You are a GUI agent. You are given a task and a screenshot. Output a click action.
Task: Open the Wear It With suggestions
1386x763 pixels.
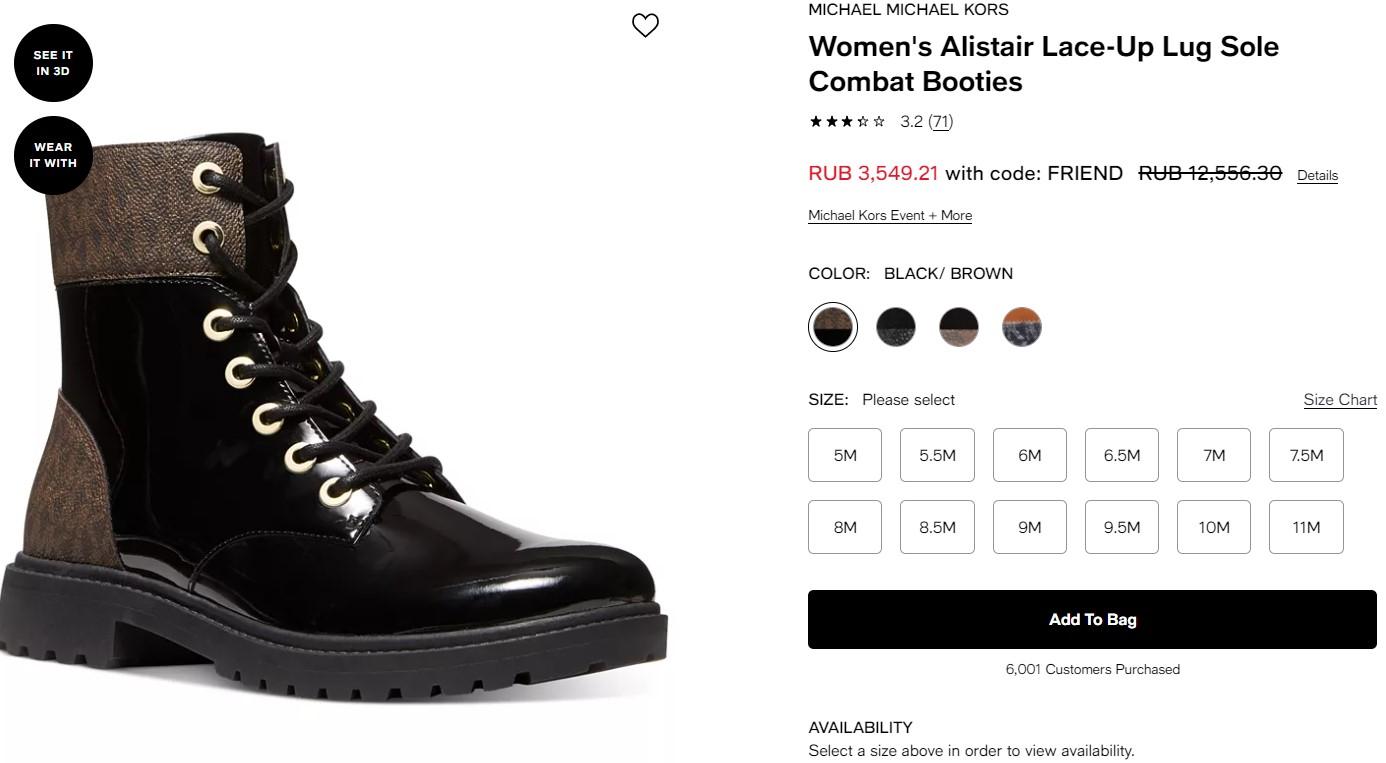53,155
